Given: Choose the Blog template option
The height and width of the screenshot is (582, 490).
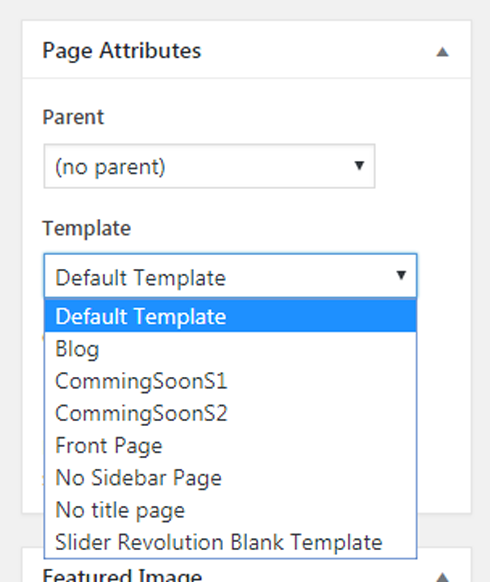Looking at the screenshot, I should 231,349.
